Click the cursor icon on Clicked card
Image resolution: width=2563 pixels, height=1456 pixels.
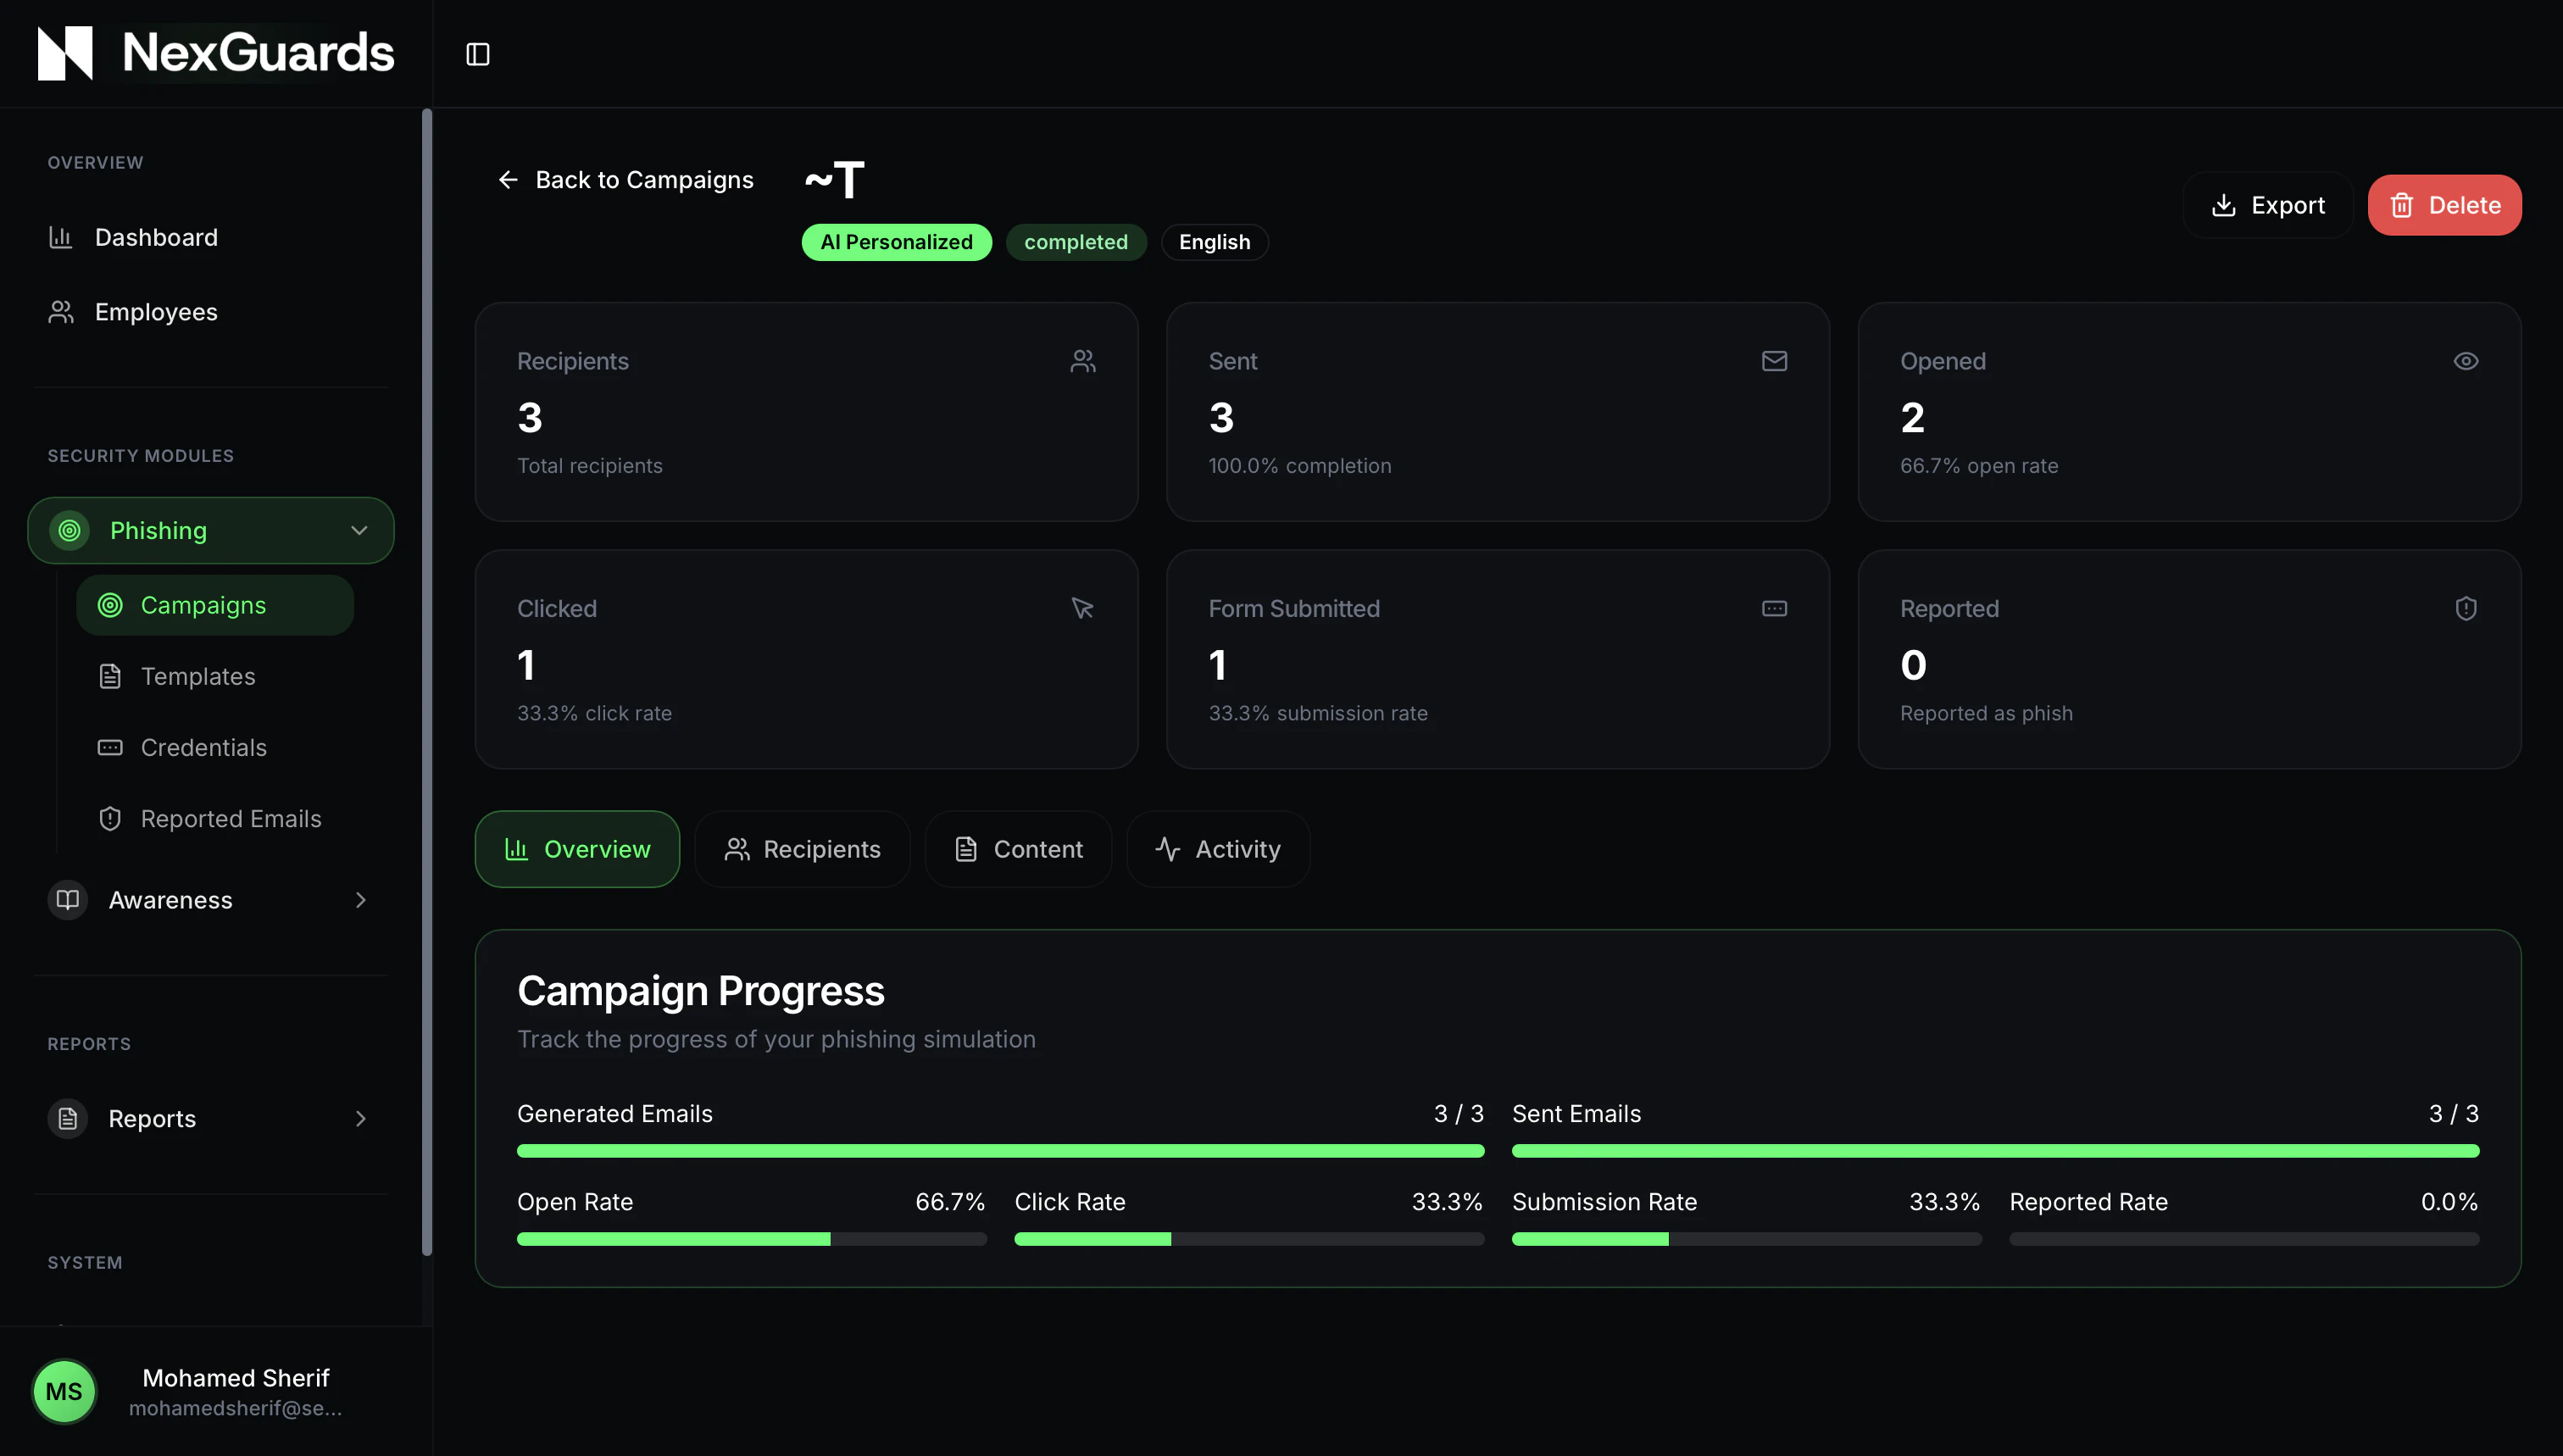[x=1082, y=608]
